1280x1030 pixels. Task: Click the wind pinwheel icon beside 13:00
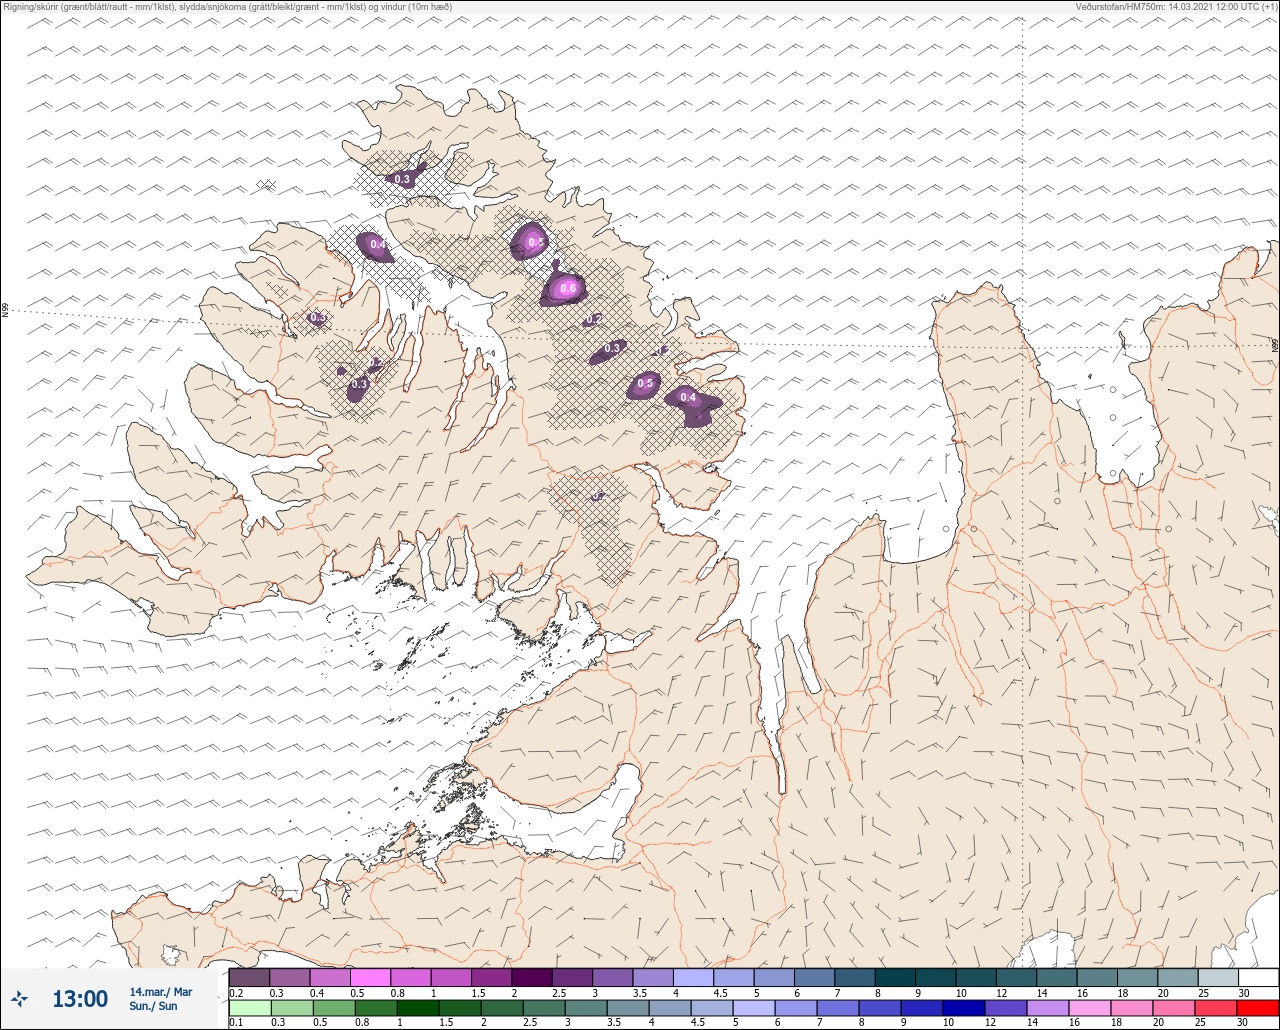[19, 998]
